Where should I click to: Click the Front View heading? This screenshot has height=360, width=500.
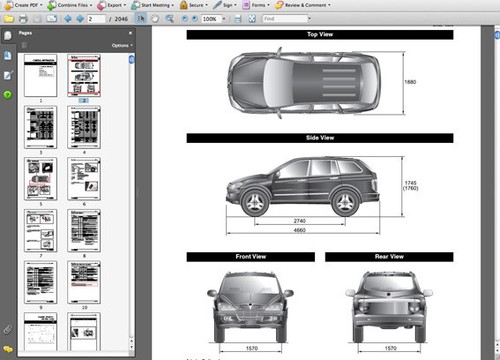[251, 256]
